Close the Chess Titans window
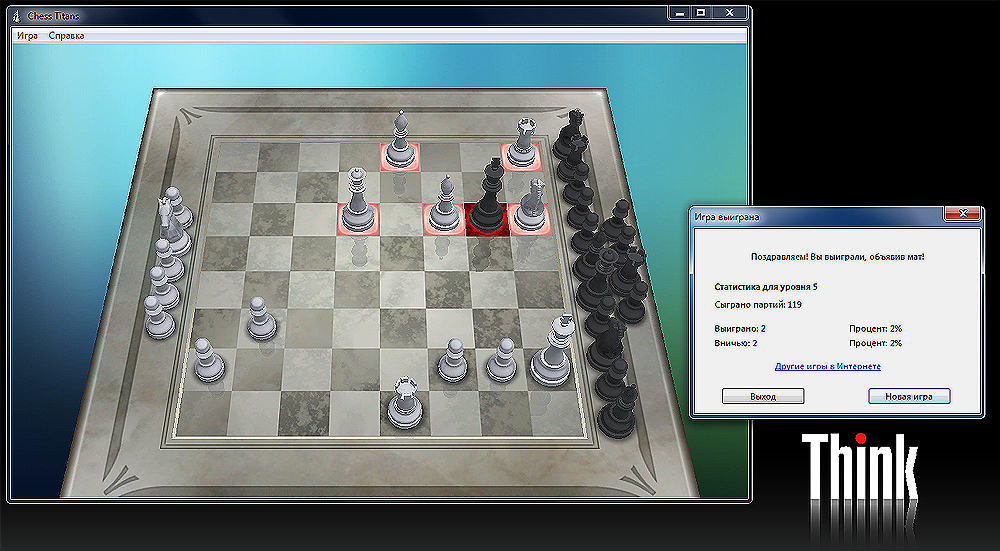 pyautogui.click(x=730, y=12)
